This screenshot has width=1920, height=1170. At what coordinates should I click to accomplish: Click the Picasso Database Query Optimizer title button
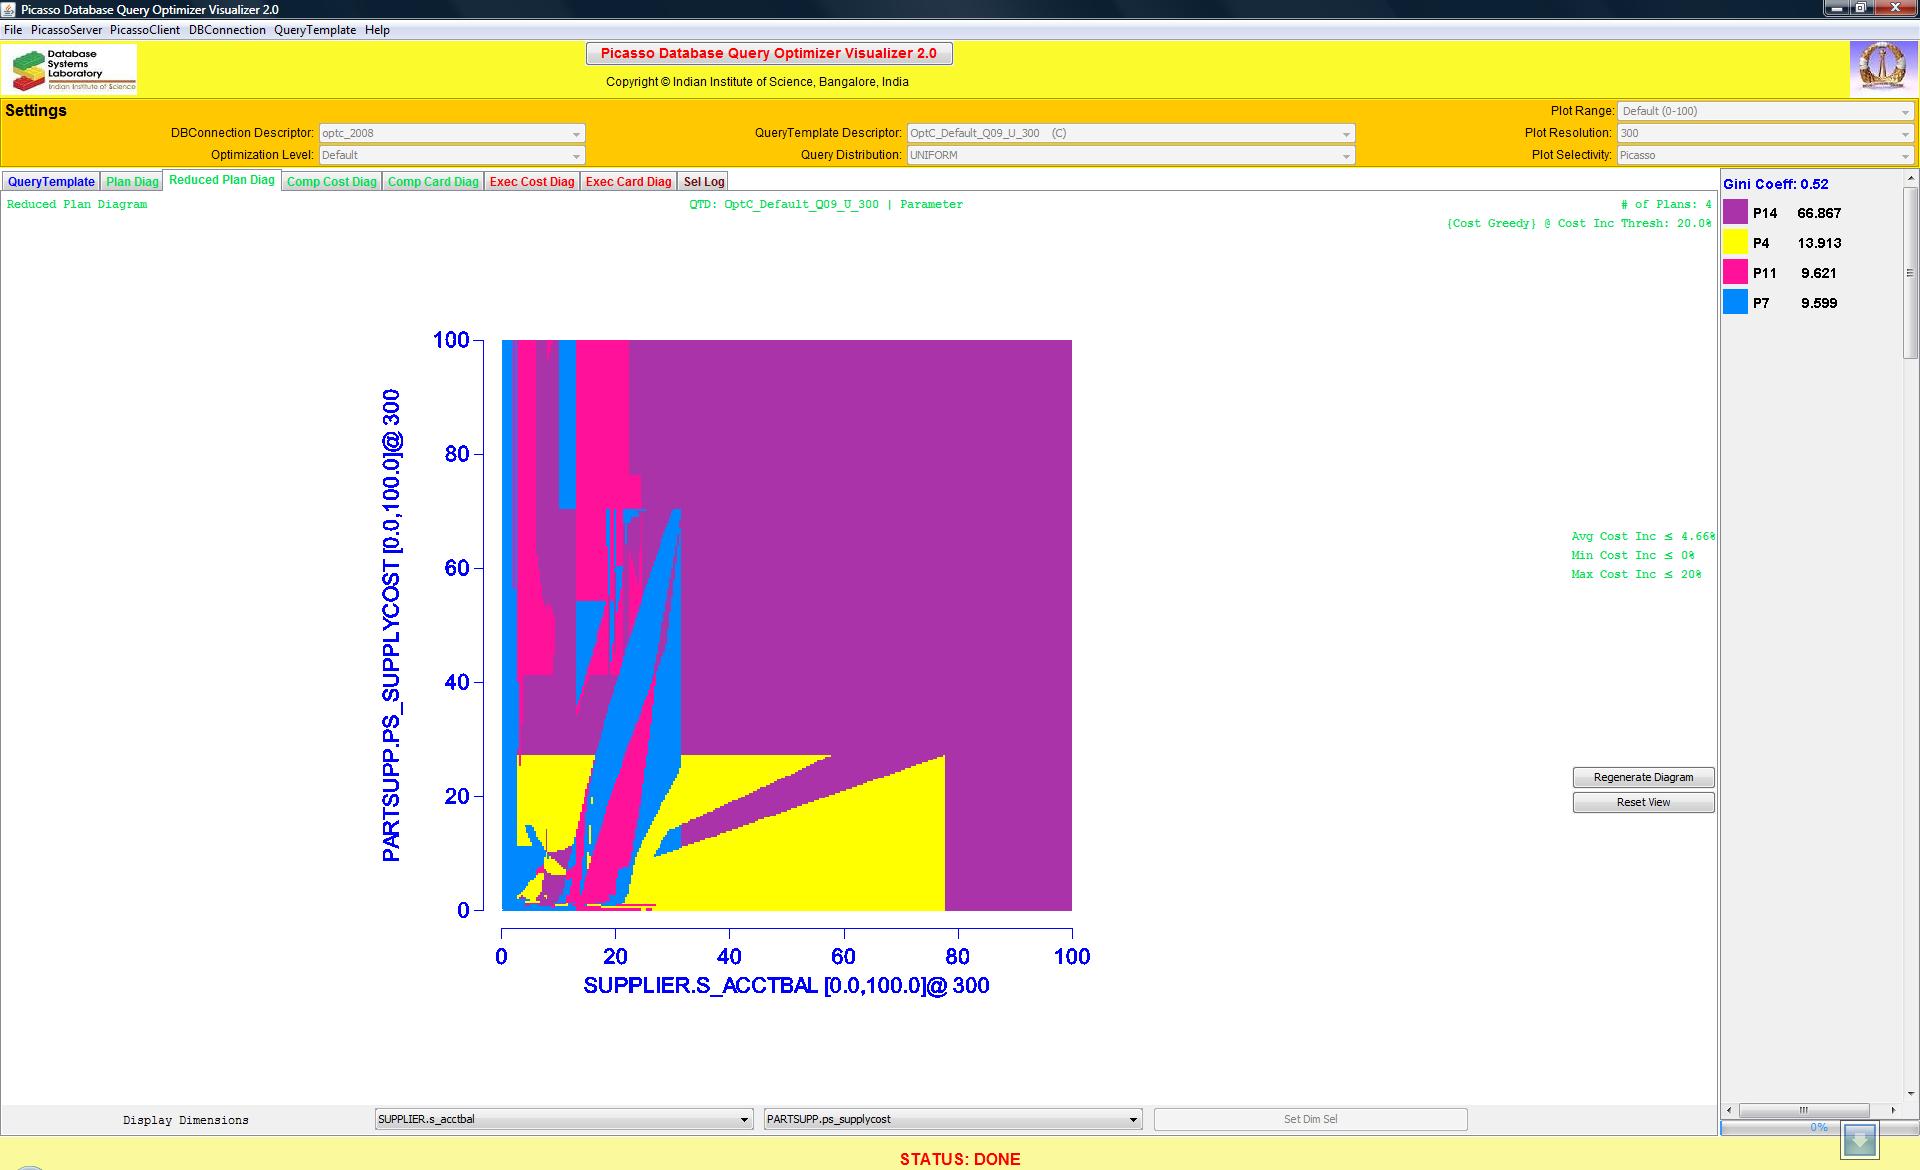pos(768,53)
